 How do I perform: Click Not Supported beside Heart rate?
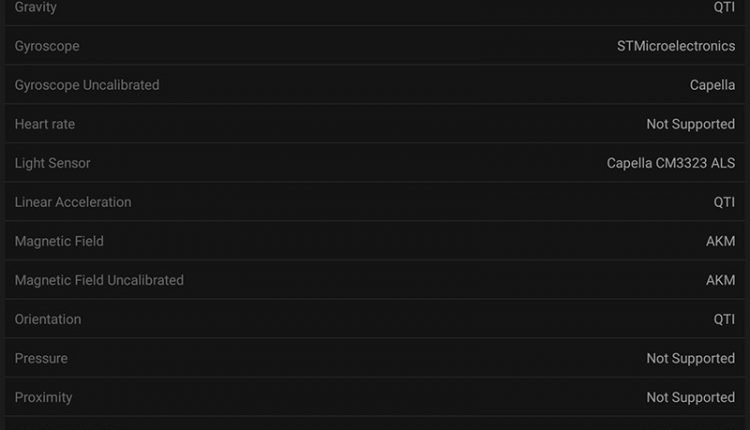[690, 124]
